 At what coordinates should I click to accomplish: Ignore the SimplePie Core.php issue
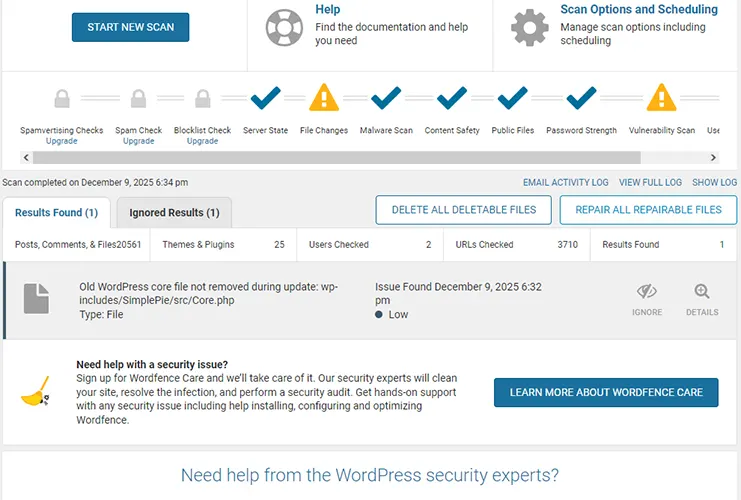(647, 300)
